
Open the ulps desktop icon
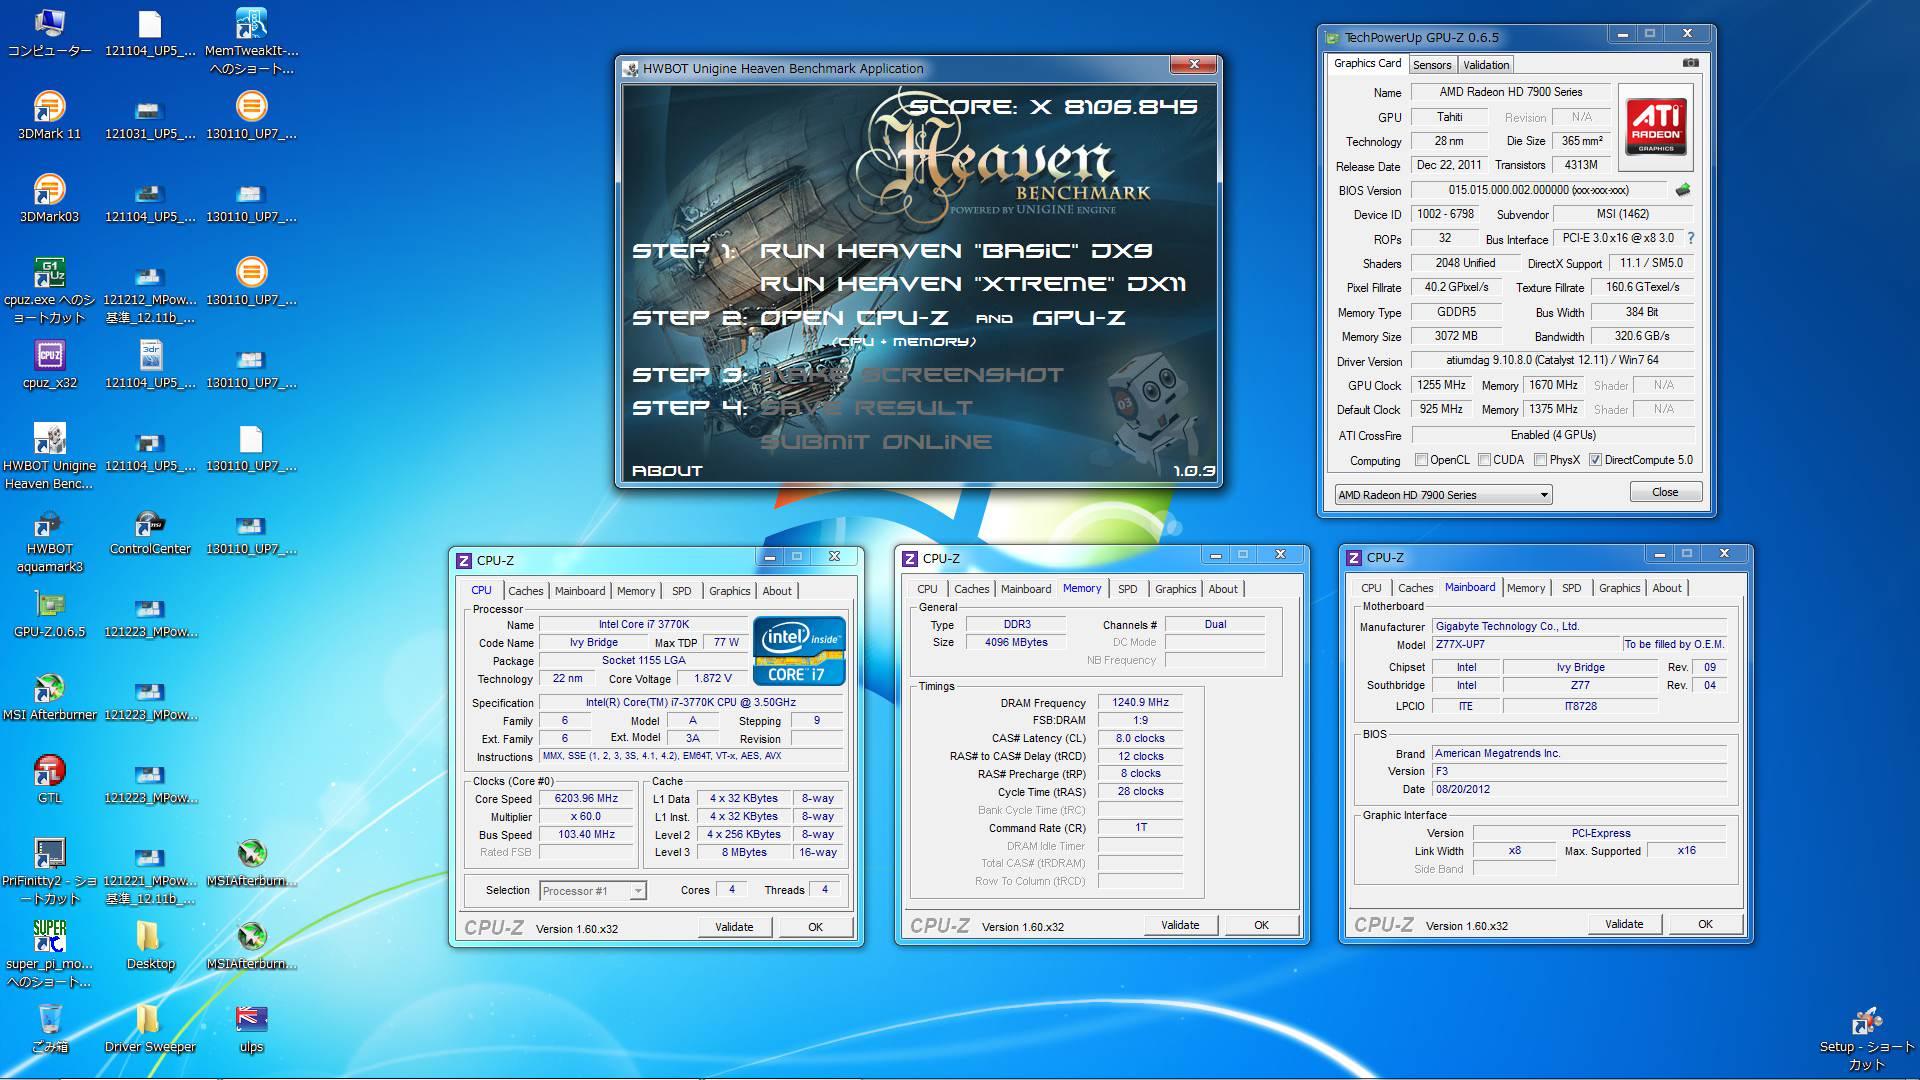coord(251,1028)
